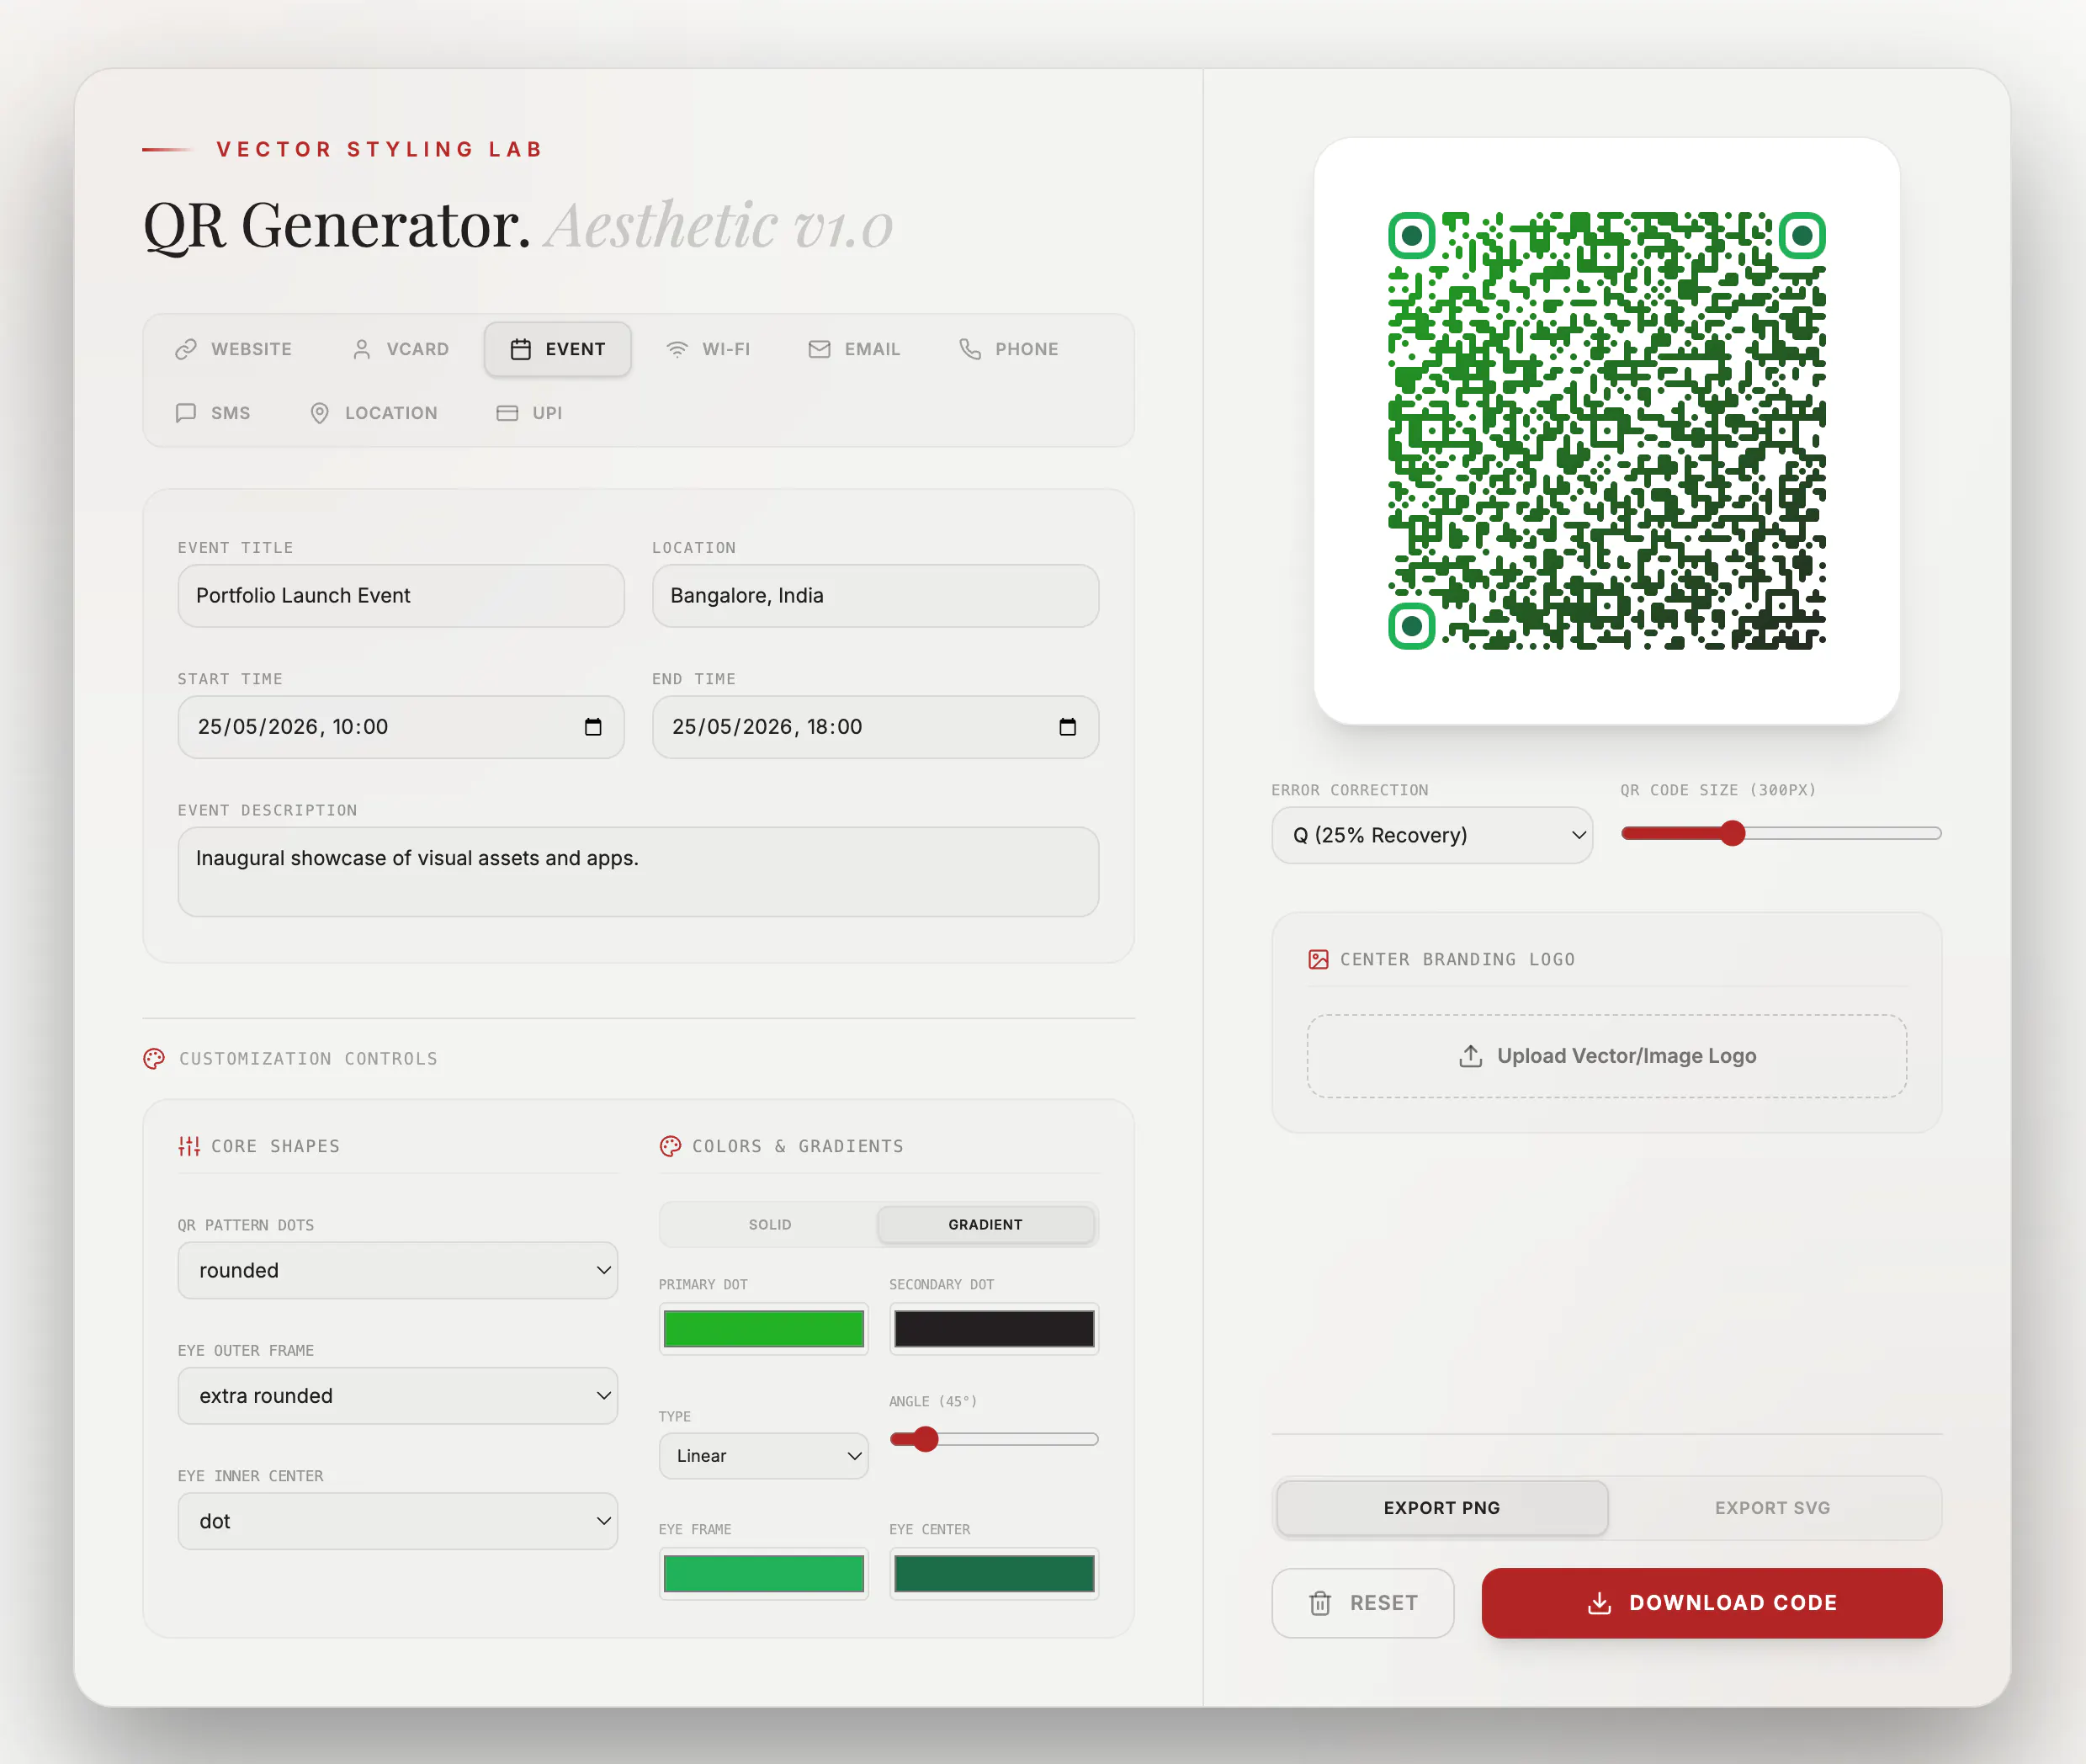Viewport: 2086px width, 1764px height.
Task: Open the Eye Inner Center dropdown
Action: [x=398, y=1521]
